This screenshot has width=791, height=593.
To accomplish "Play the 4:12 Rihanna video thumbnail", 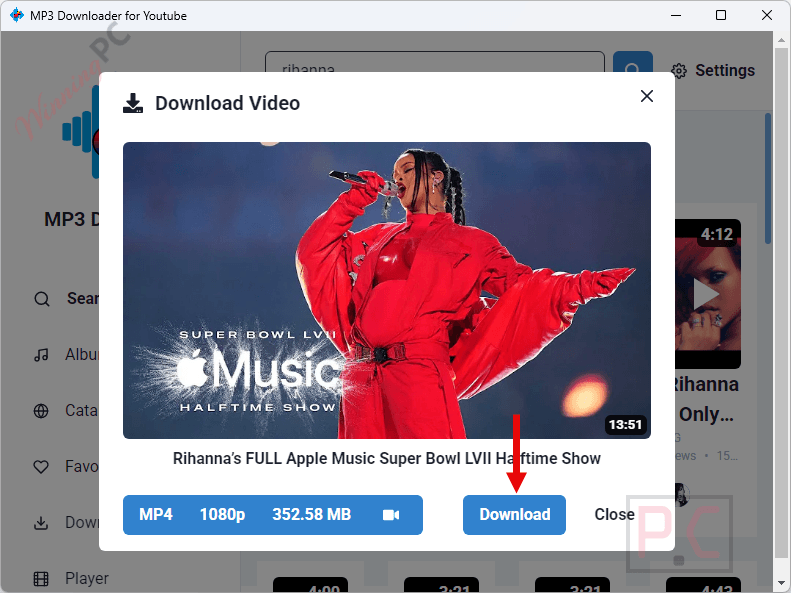I will [x=708, y=294].
